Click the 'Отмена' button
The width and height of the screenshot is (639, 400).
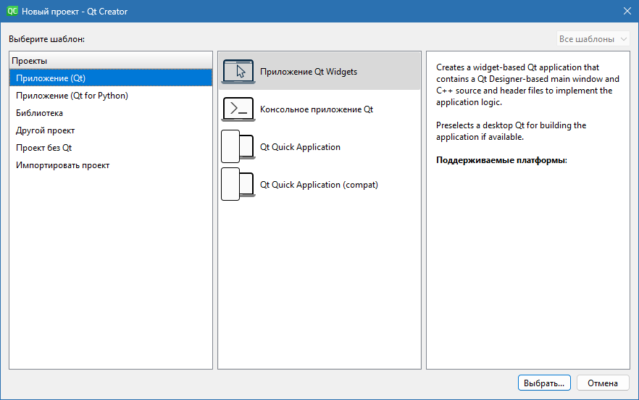click(603, 383)
